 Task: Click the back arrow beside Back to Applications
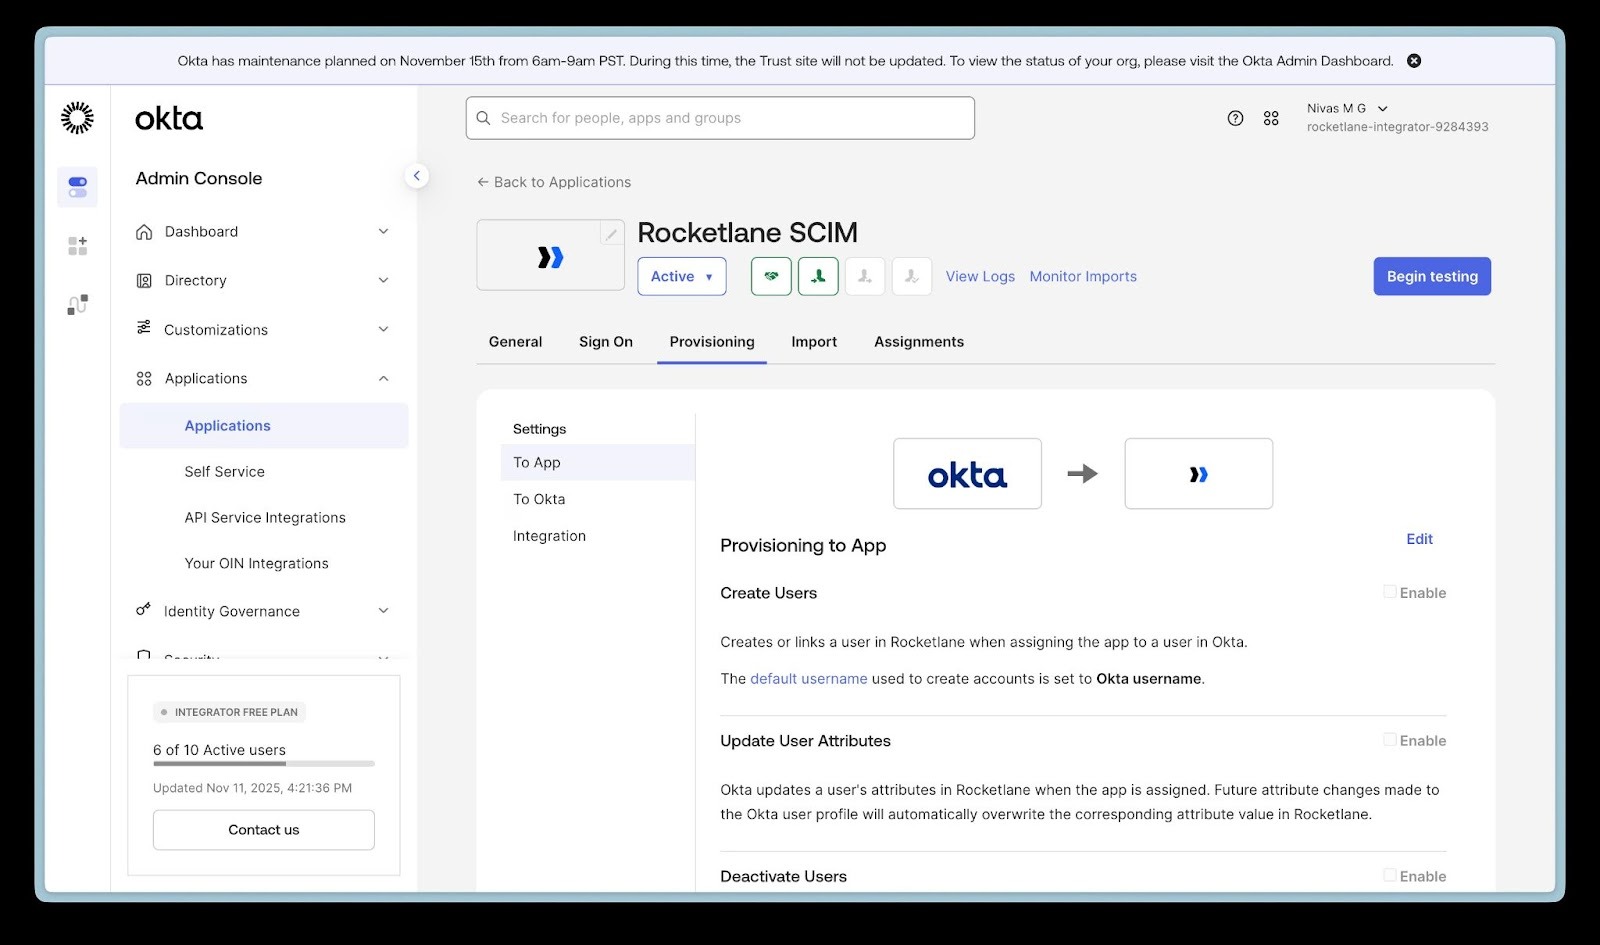pos(483,182)
